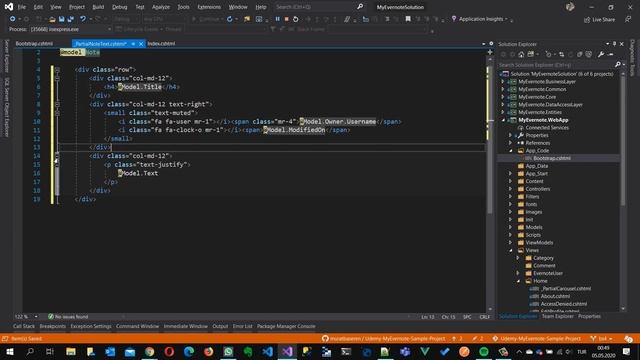Expand the References node
640x360 pixels.
coord(510,143)
